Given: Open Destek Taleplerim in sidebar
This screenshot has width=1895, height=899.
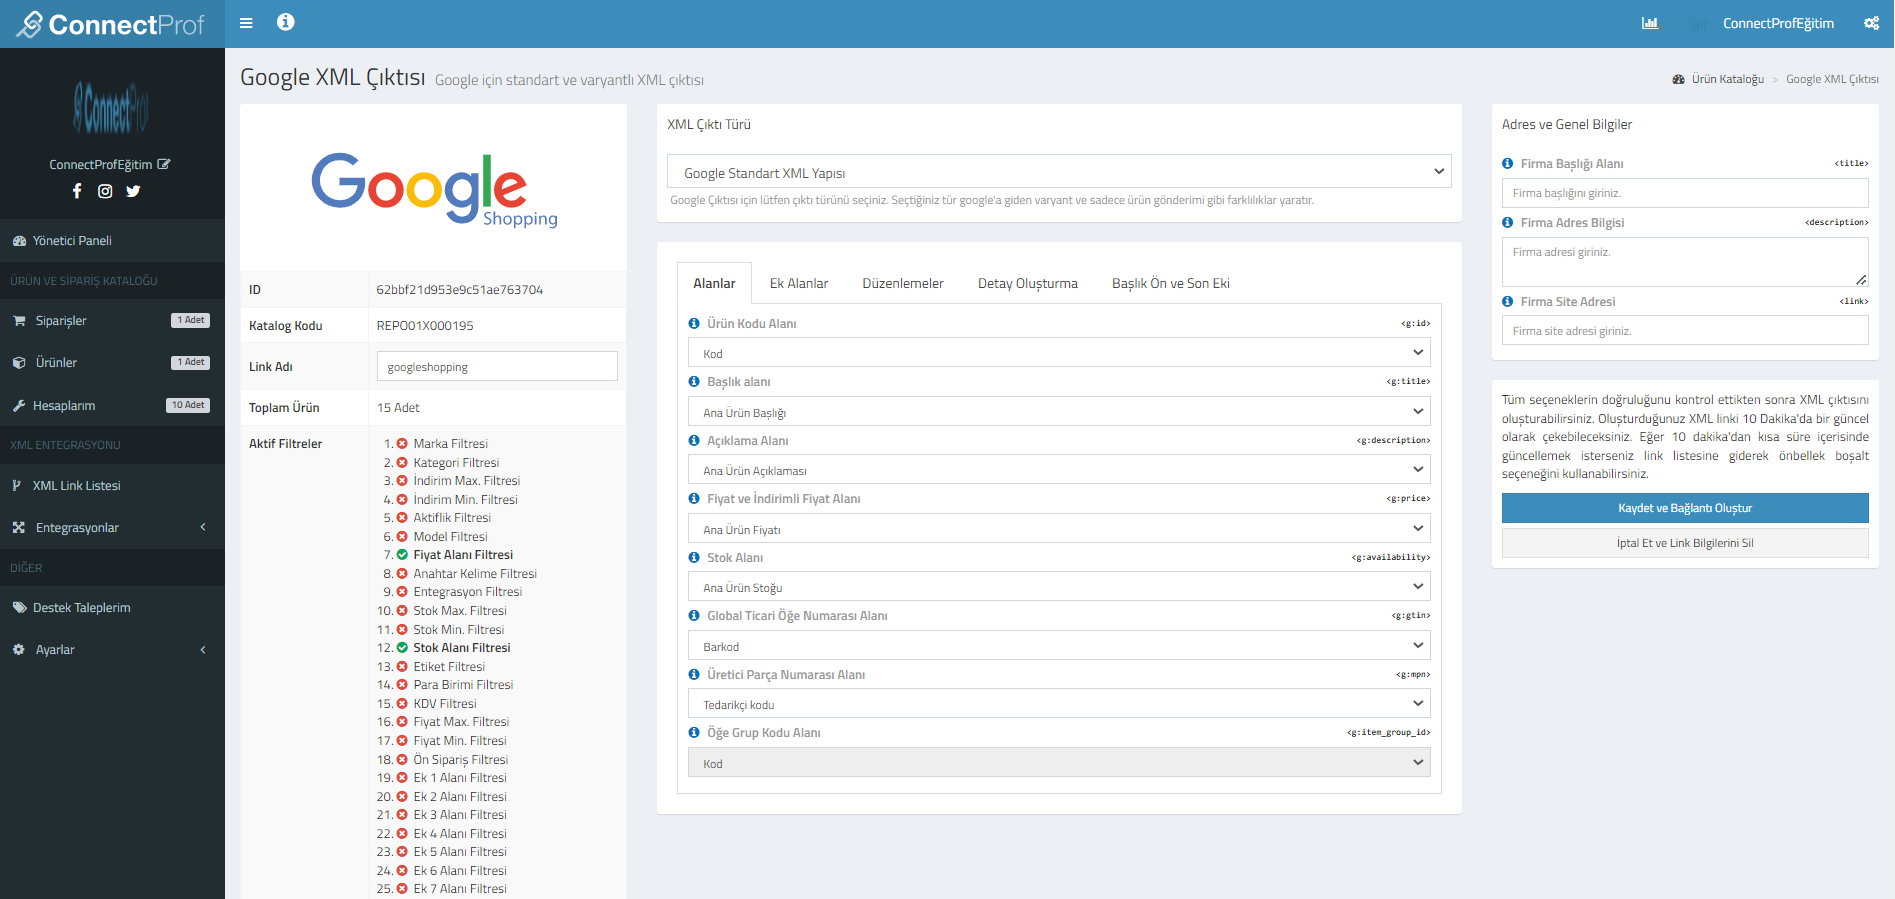Looking at the screenshot, I should point(112,607).
